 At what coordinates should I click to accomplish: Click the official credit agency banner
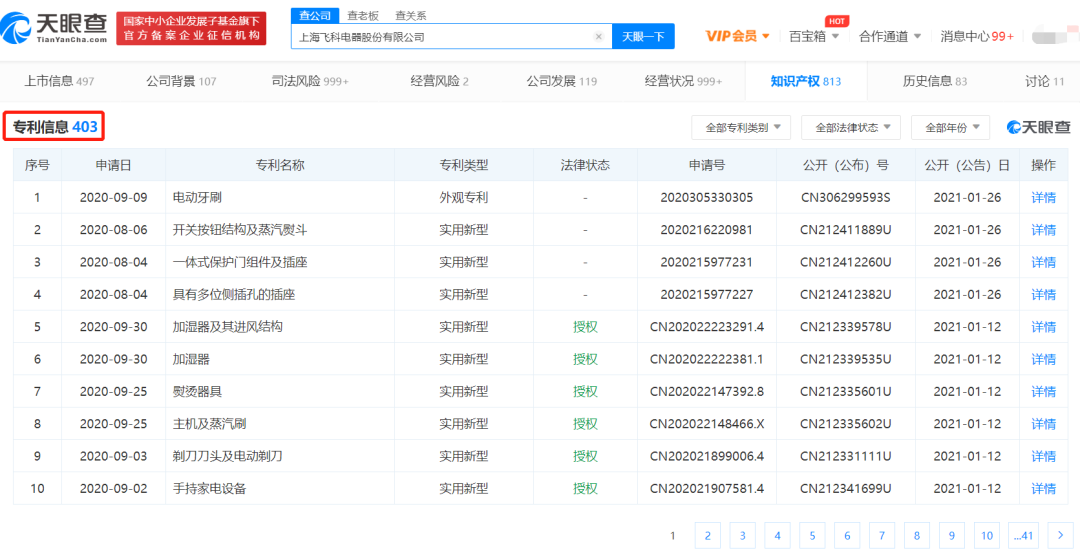(x=191, y=28)
